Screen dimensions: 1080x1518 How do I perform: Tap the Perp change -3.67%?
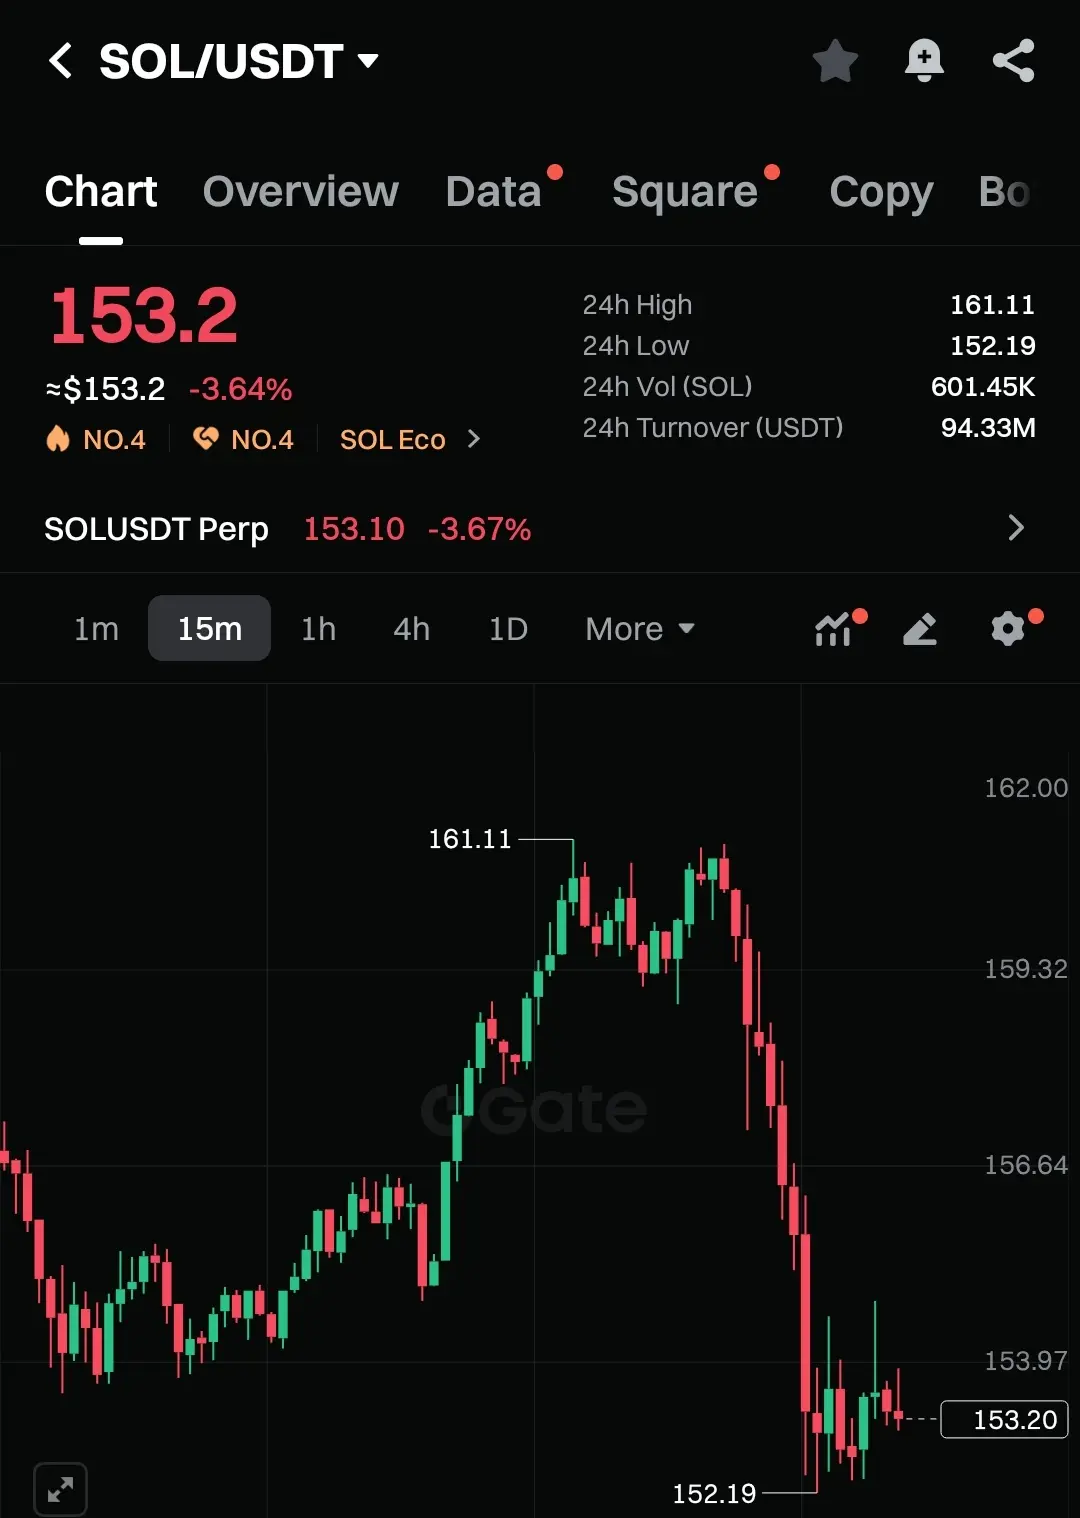coord(479,528)
